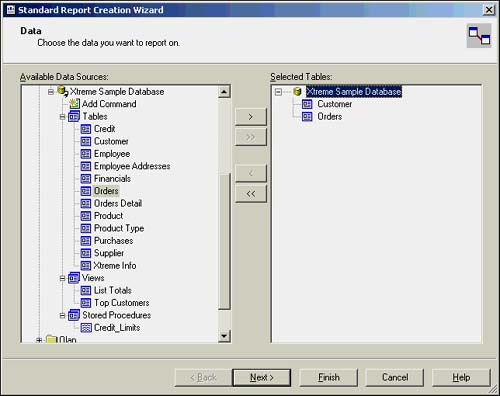Select the Xtreme Info label
Viewport: 500px width, 396px height.
click(x=115, y=266)
